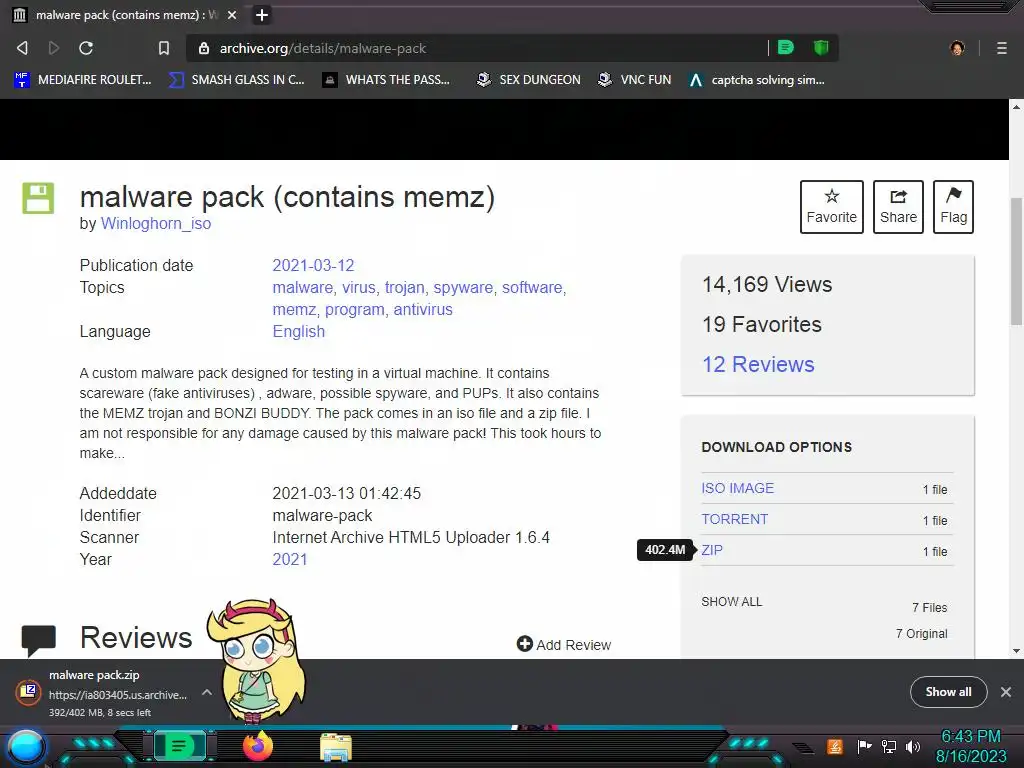Open the orange Java tray icon
Viewport: 1024px width, 768px height.
coord(834,746)
